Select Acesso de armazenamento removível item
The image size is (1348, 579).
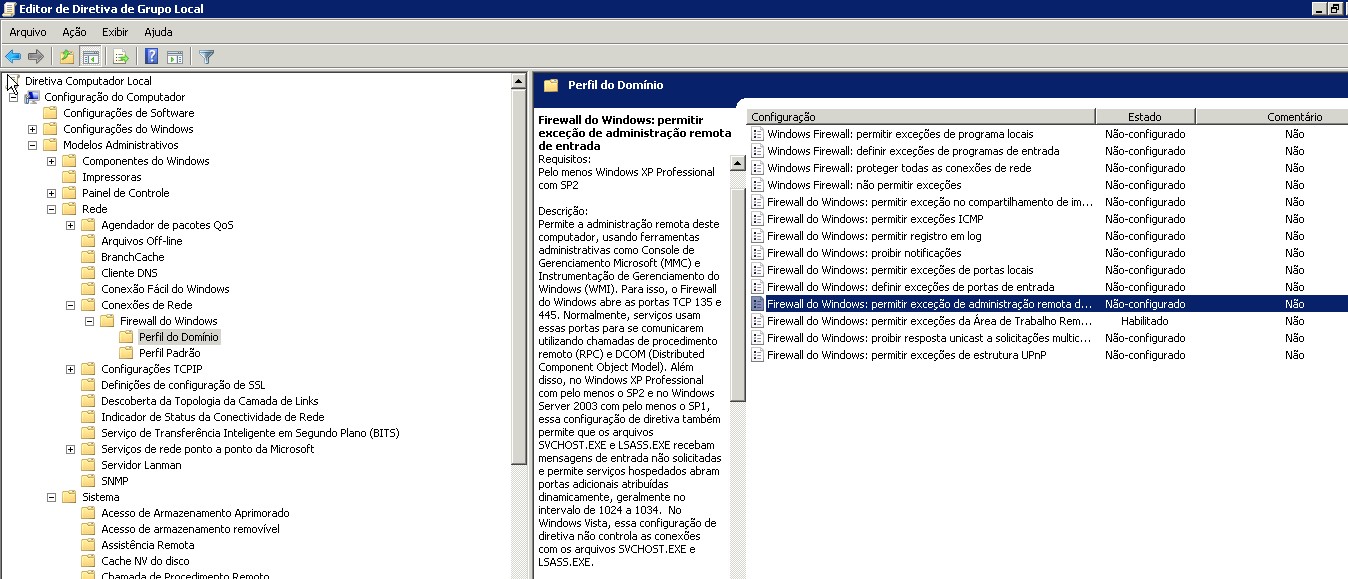(x=190, y=529)
